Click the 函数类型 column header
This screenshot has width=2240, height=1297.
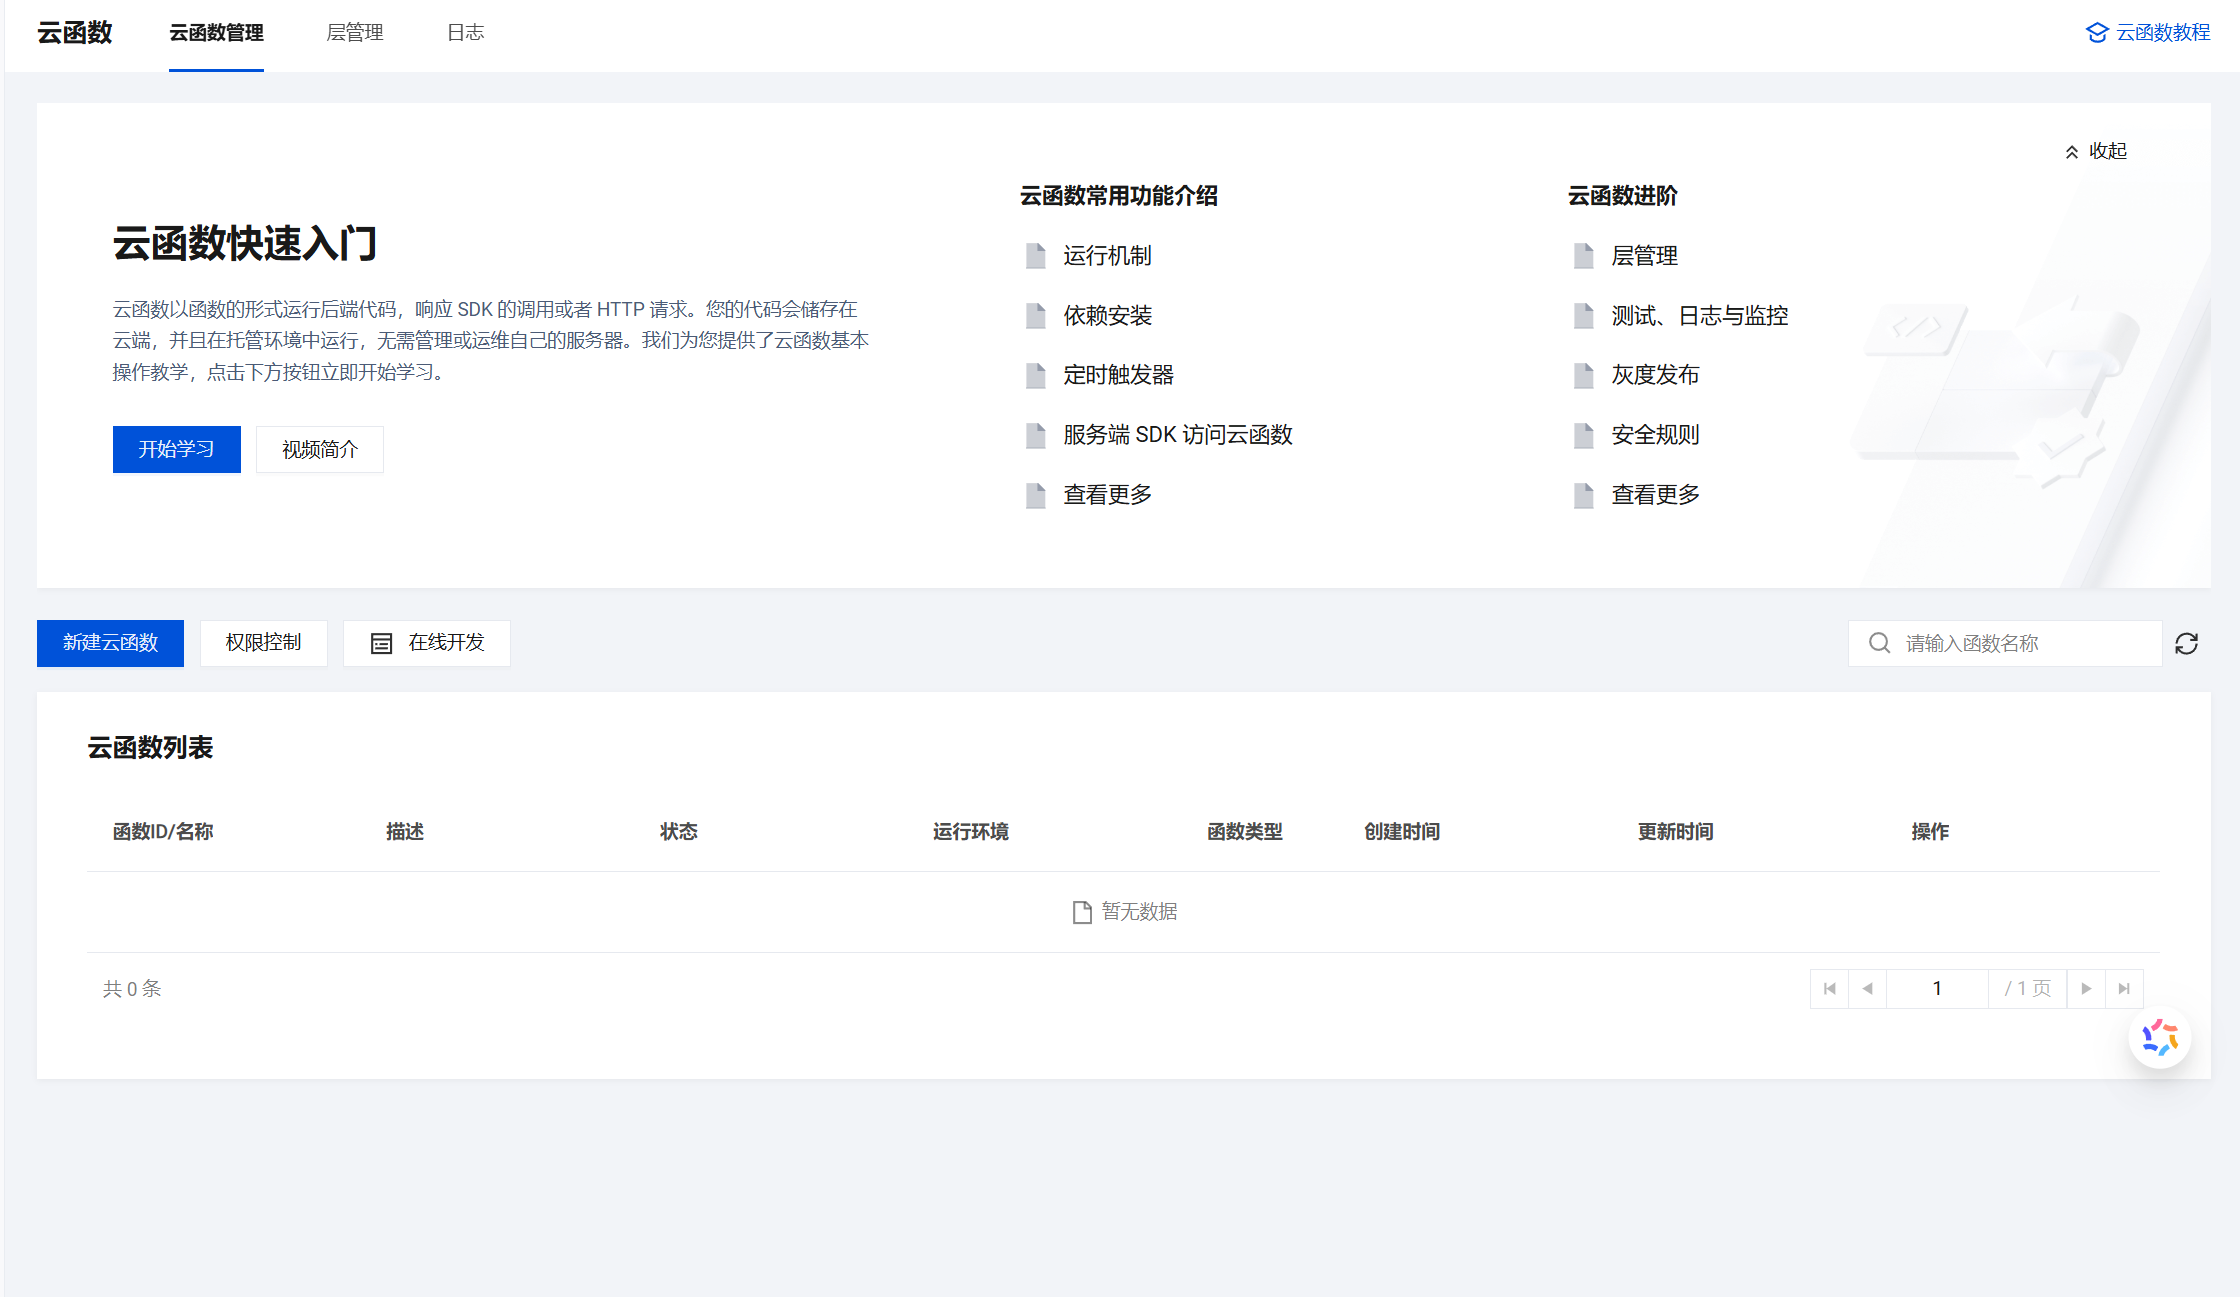click(1245, 832)
